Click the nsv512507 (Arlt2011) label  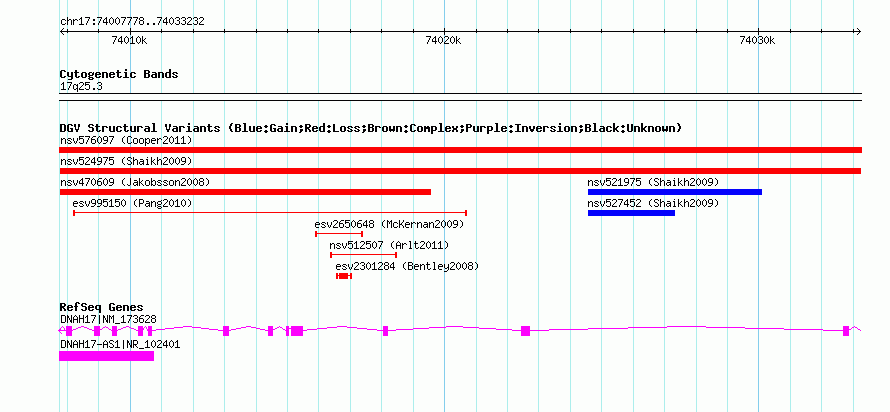click(x=389, y=245)
